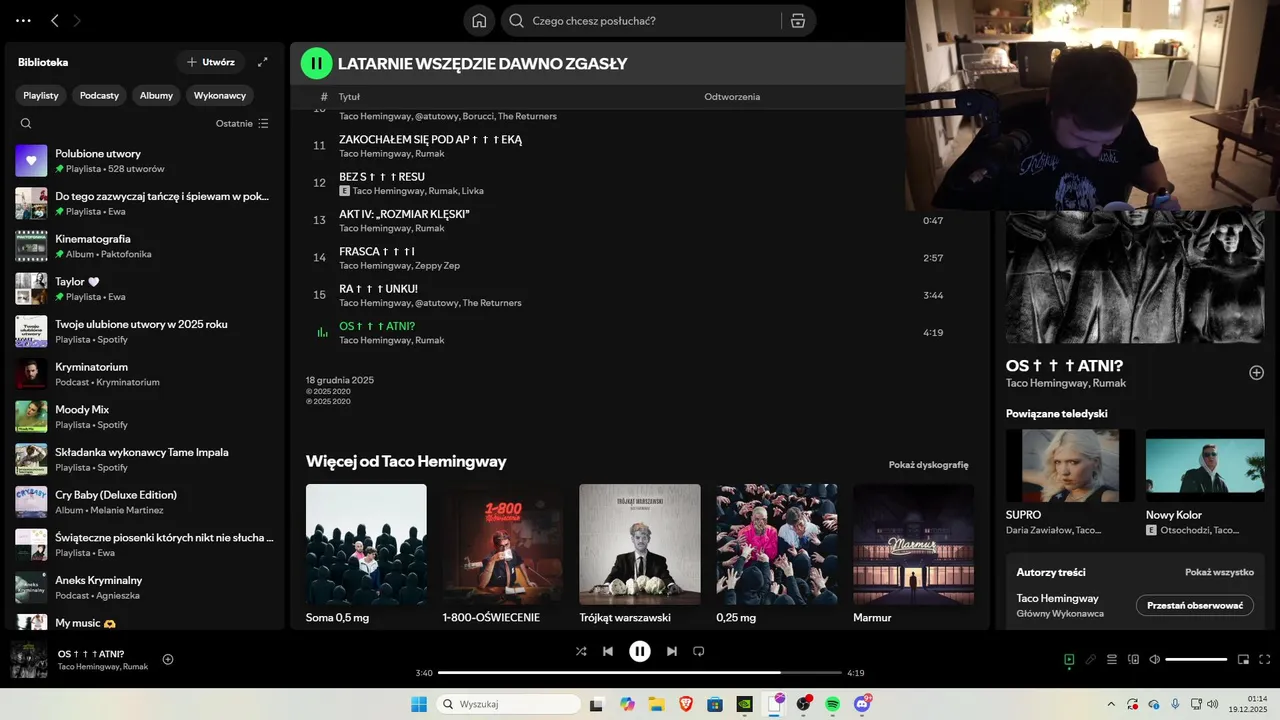Toggle shuffle in the player bar
Image resolution: width=1280 pixels, height=720 pixels.
click(x=581, y=651)
